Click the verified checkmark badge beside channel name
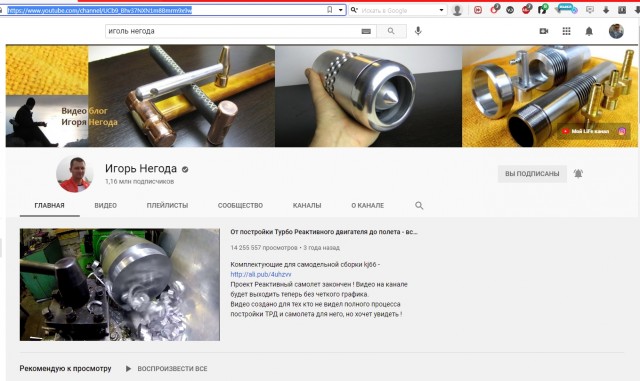The width and height of the screenshot is (640, 381). coord(185,169)
